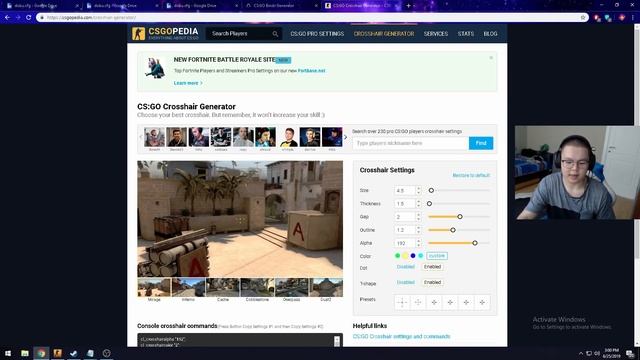Click the Outline slider handle

tap(453, 230)
